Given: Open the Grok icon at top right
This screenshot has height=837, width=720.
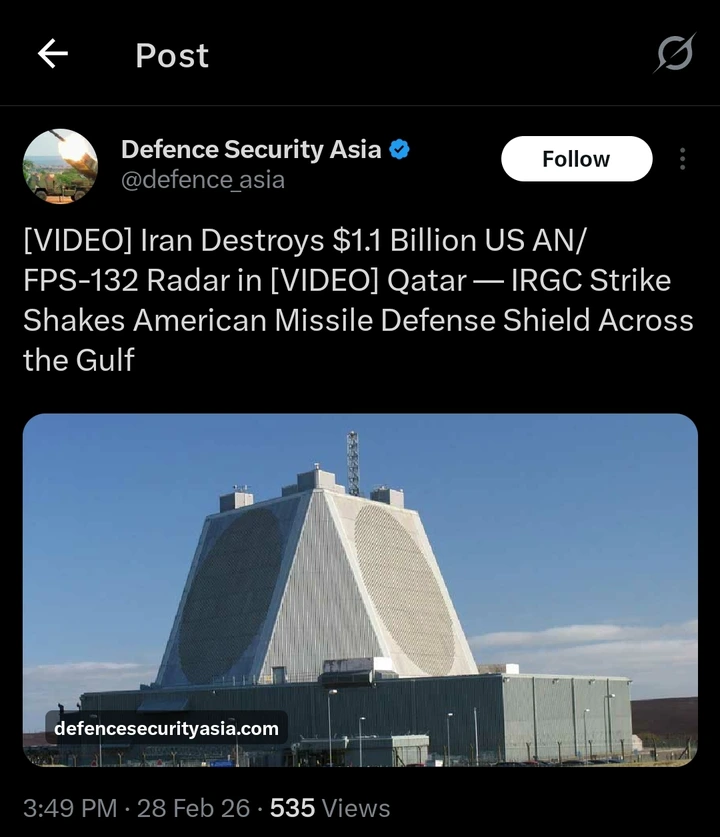Looking at the screenshot, I should point(675,53).
